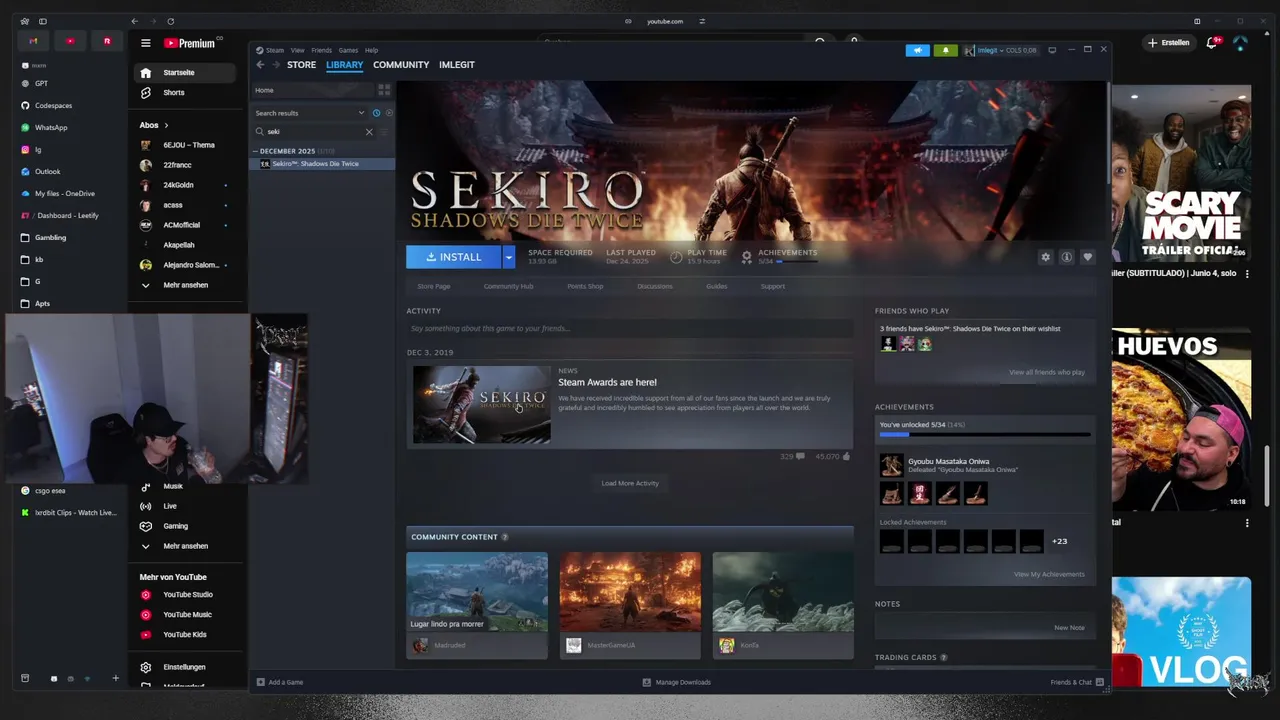
Task: Open the Discussions link
Action: (655, 286)
